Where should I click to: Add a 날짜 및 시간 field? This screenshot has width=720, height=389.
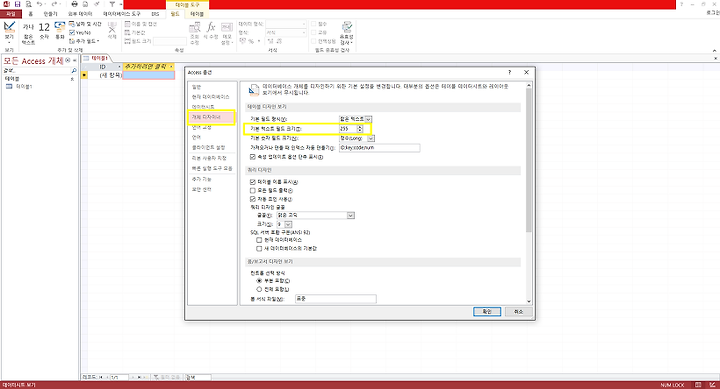(85, 24)
